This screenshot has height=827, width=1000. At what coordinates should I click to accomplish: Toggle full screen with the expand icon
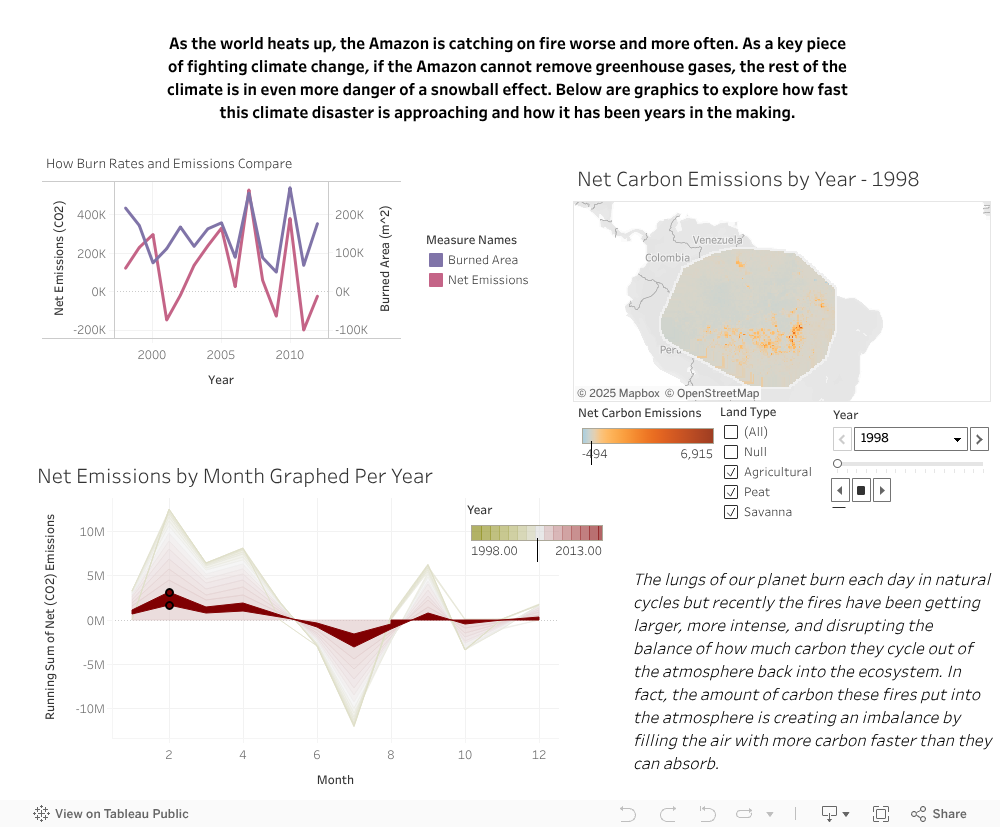pyautogui.click(x=881, y=813)
